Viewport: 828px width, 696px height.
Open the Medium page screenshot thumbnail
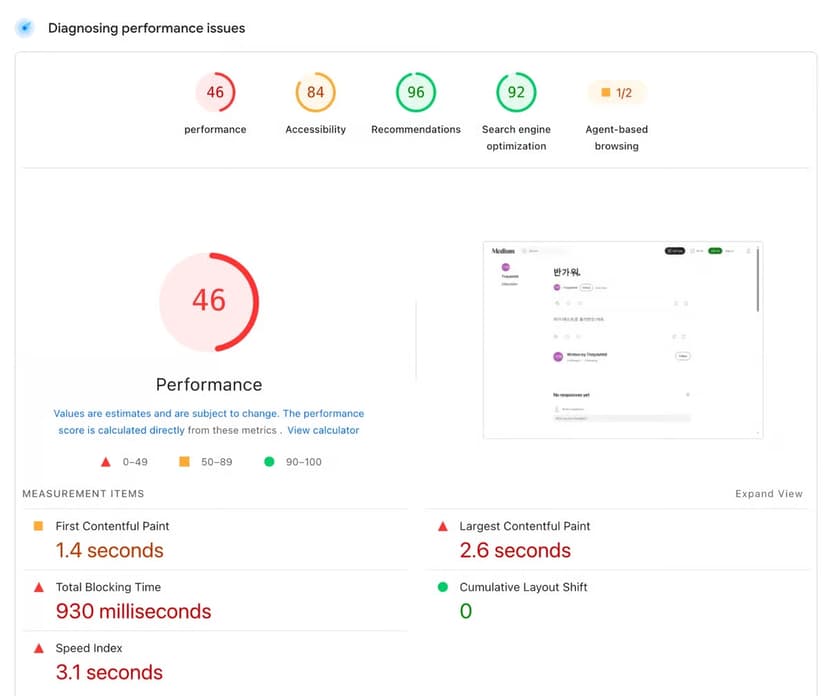(623, 340)
